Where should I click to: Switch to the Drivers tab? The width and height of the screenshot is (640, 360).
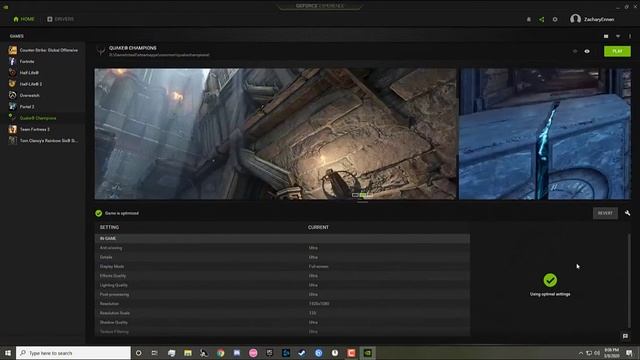click(x=60, y=19)
